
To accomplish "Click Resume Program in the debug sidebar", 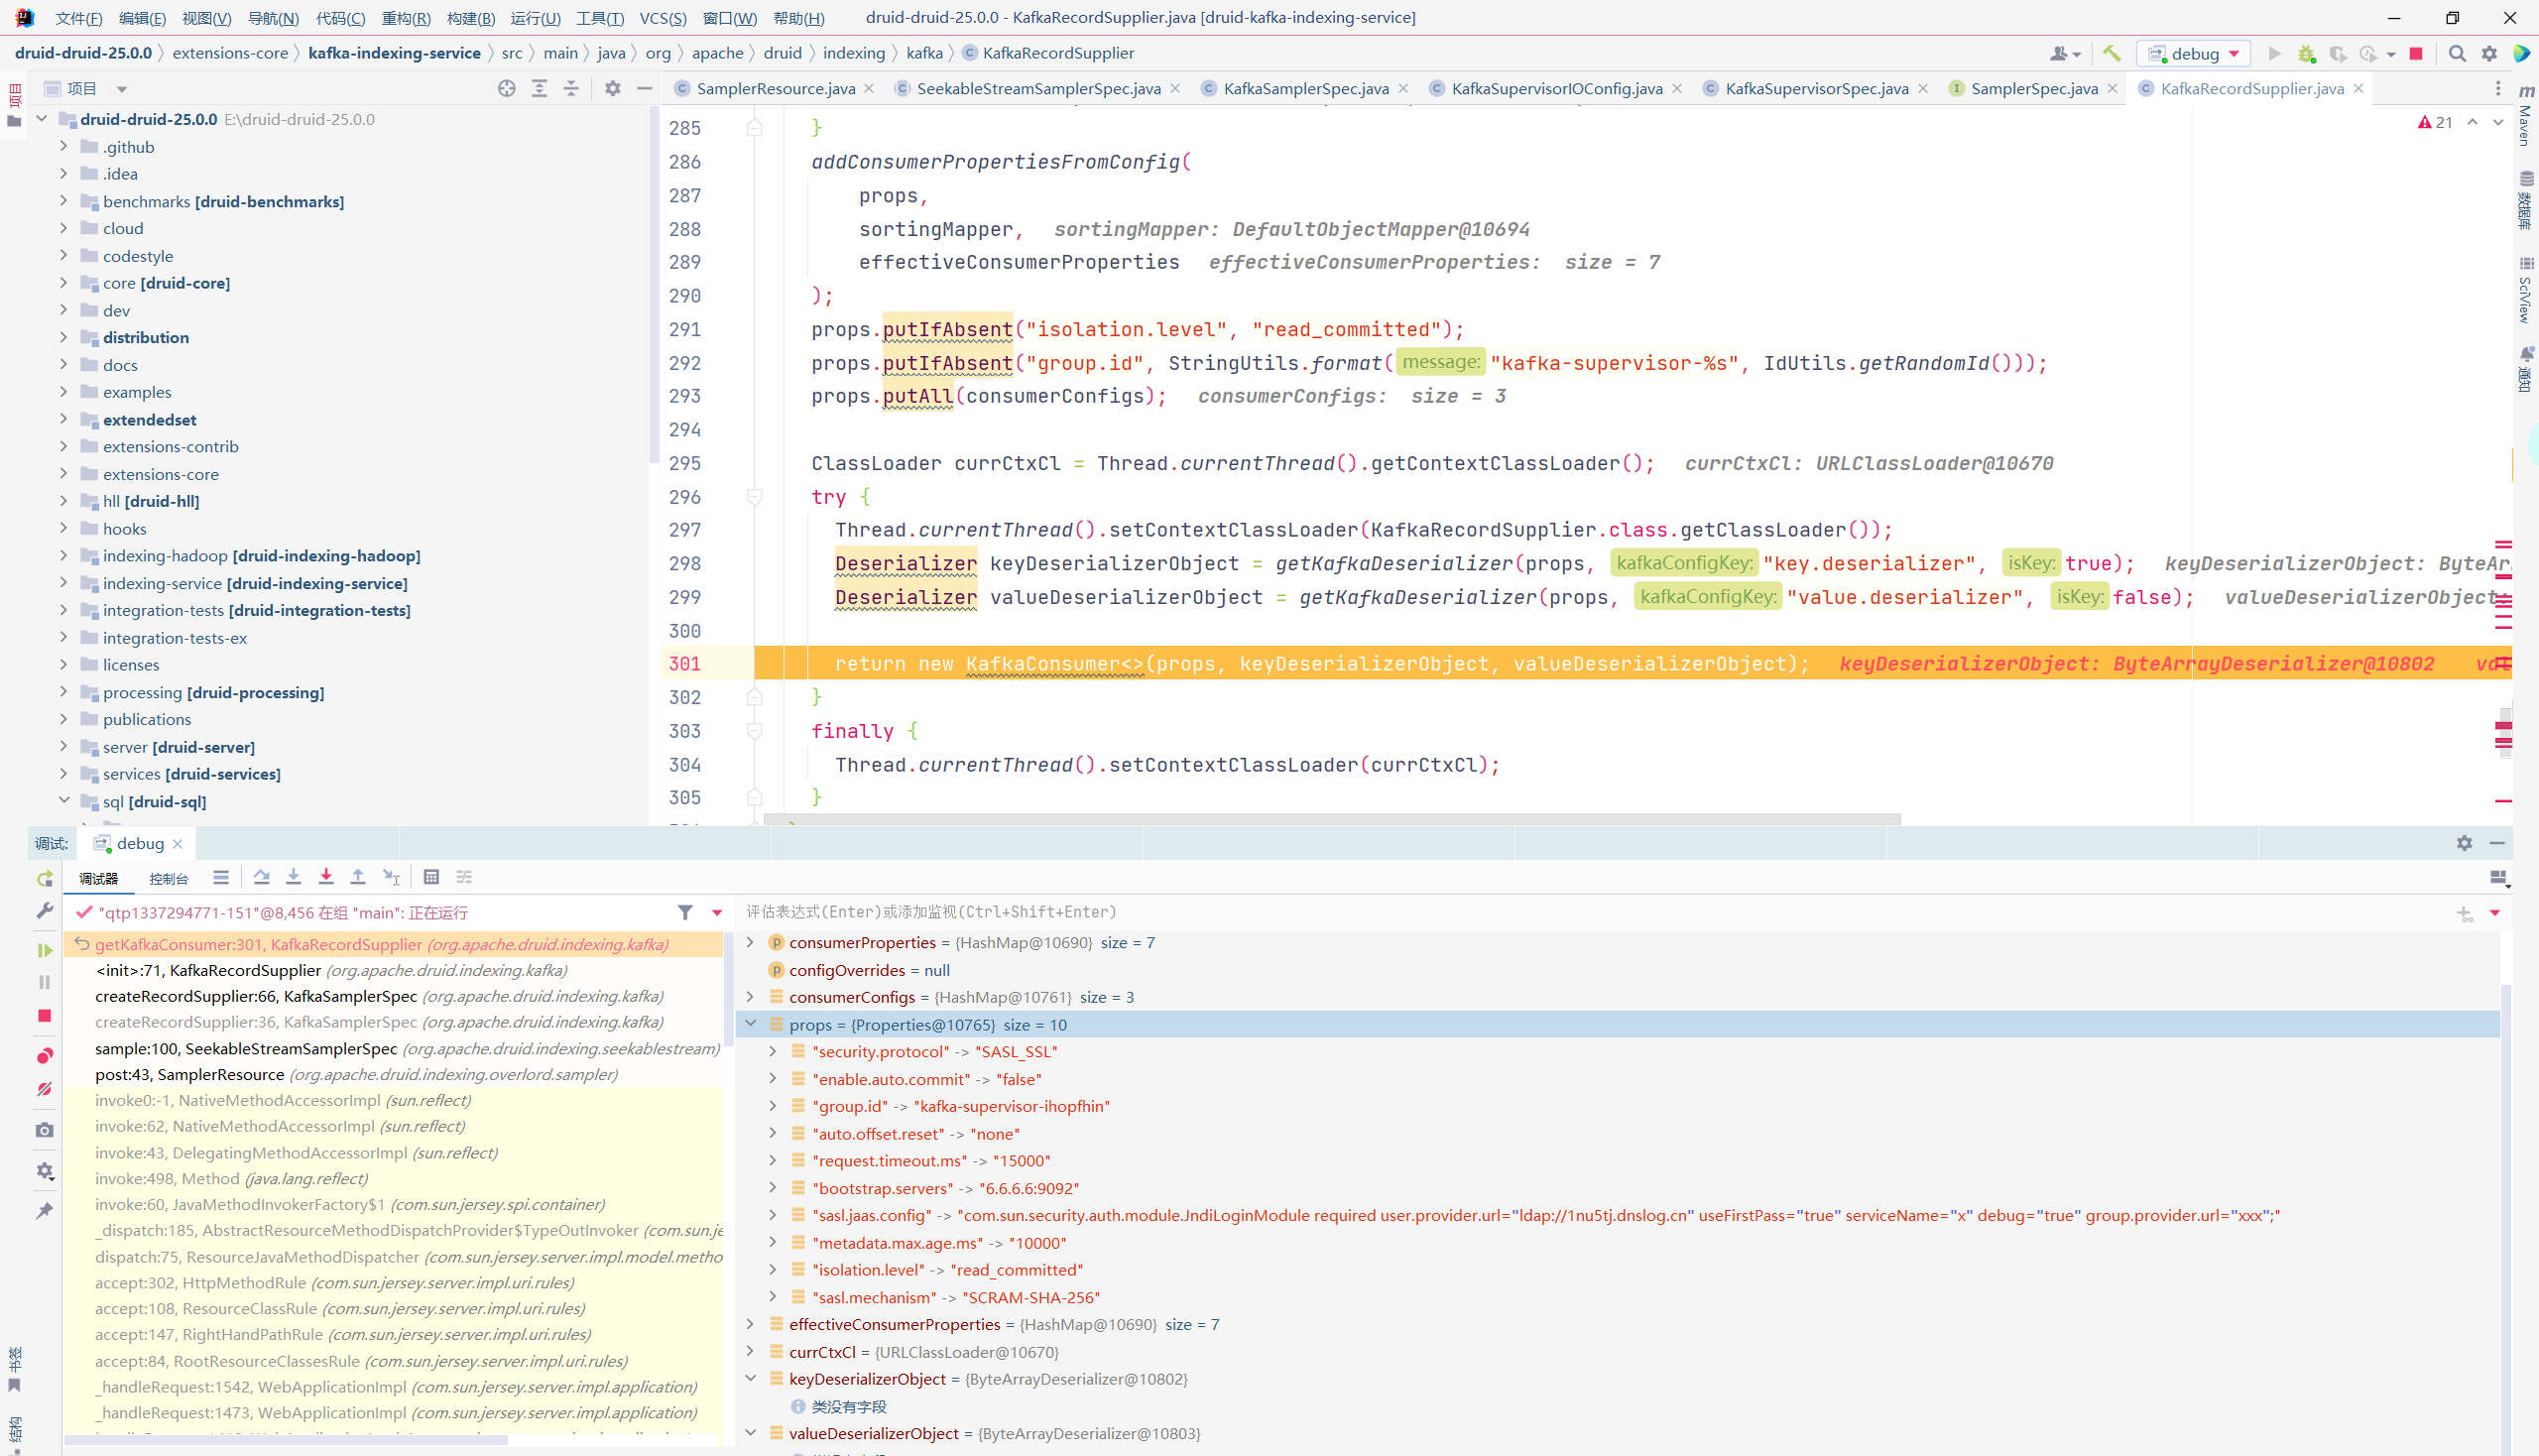I will (44, 950).
